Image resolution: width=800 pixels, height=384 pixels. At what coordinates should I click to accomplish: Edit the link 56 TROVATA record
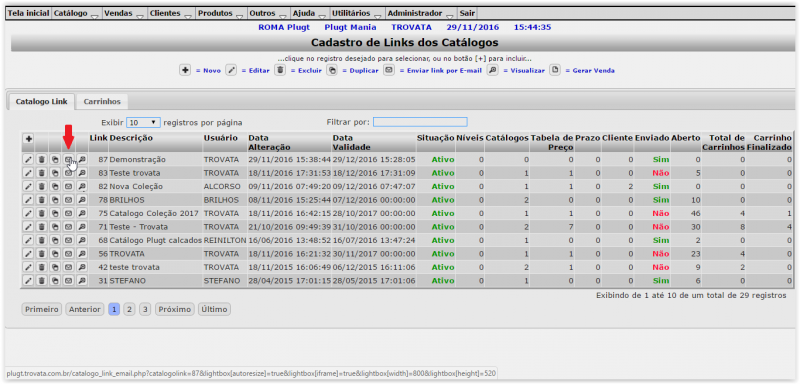[29, 253]
